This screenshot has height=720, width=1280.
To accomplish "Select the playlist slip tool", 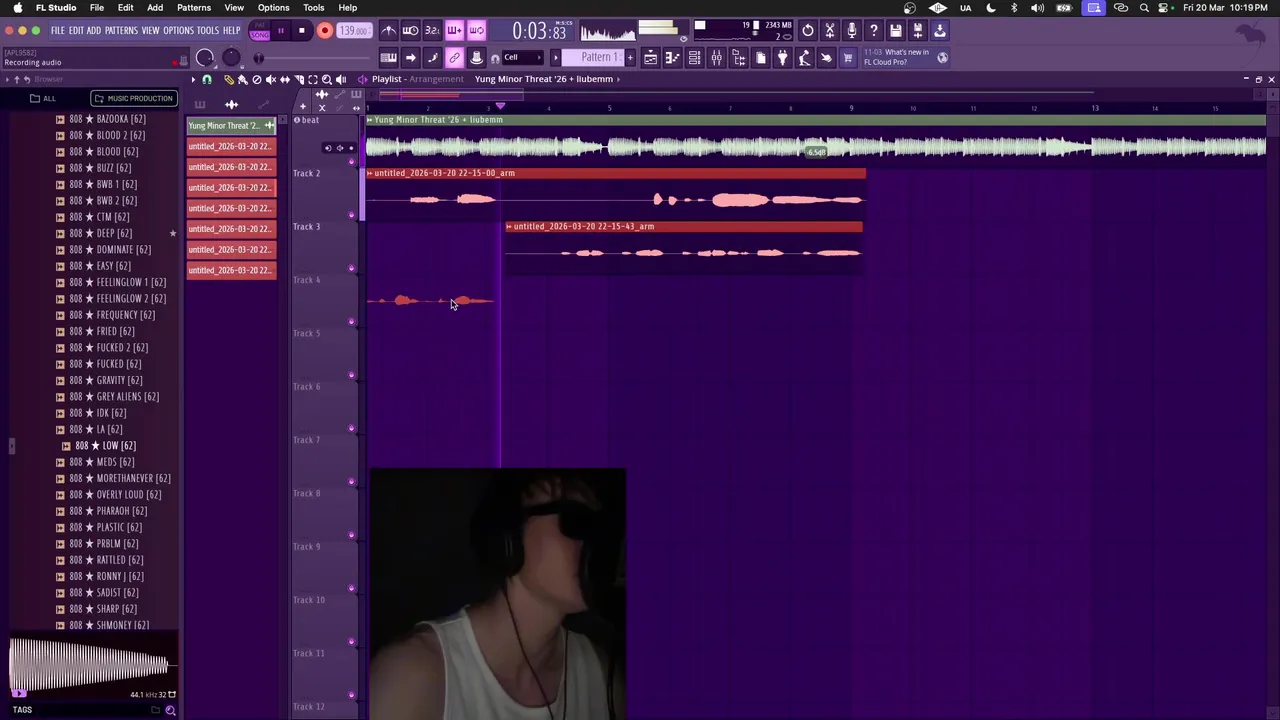I will tap(285, 79).
